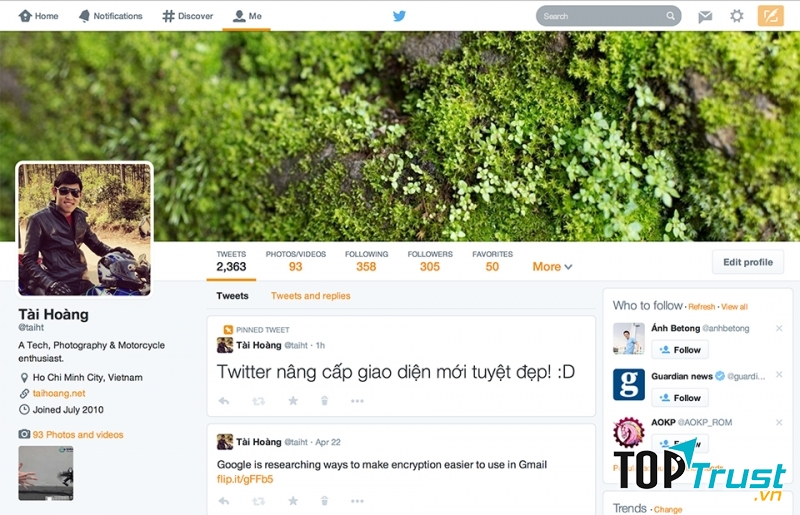Delete the pinned tweet via trash icon
The width and height of the screenshot is (800, 515).
324,401
